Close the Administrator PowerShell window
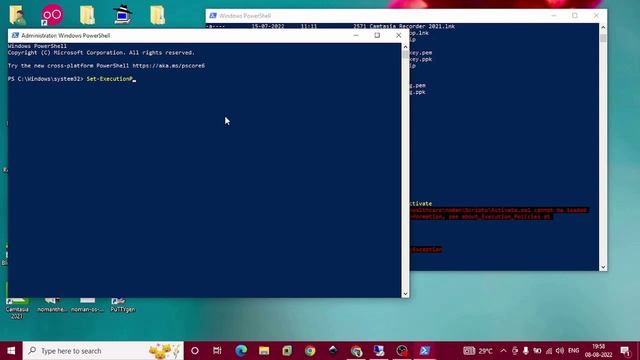The height and width of the screenshot is (360, 640). [399, 36]
